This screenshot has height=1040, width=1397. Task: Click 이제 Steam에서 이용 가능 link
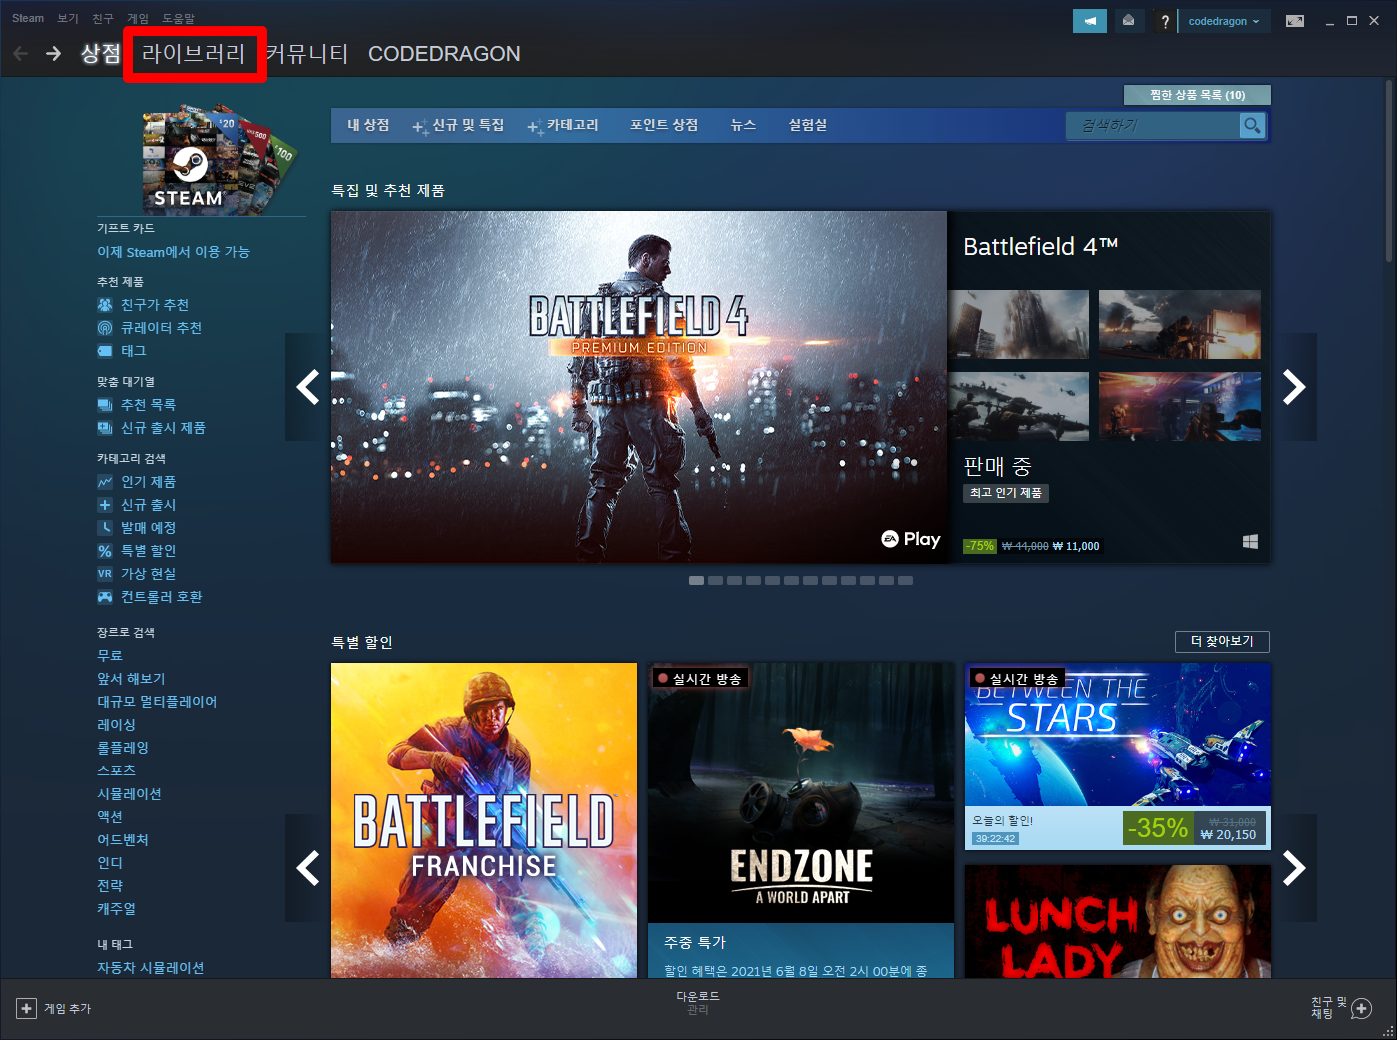click(x=173, y=252)
